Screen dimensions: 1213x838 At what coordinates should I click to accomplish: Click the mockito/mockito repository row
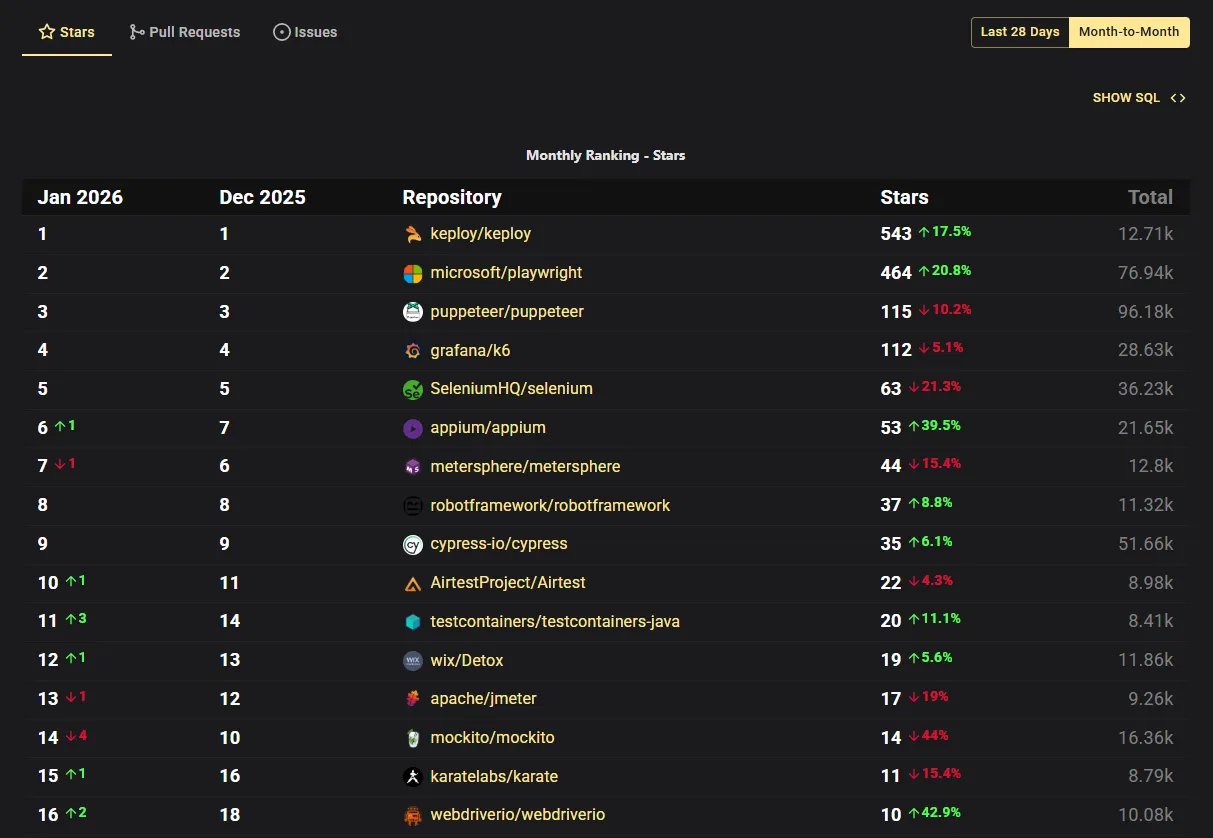click(492, 737)
